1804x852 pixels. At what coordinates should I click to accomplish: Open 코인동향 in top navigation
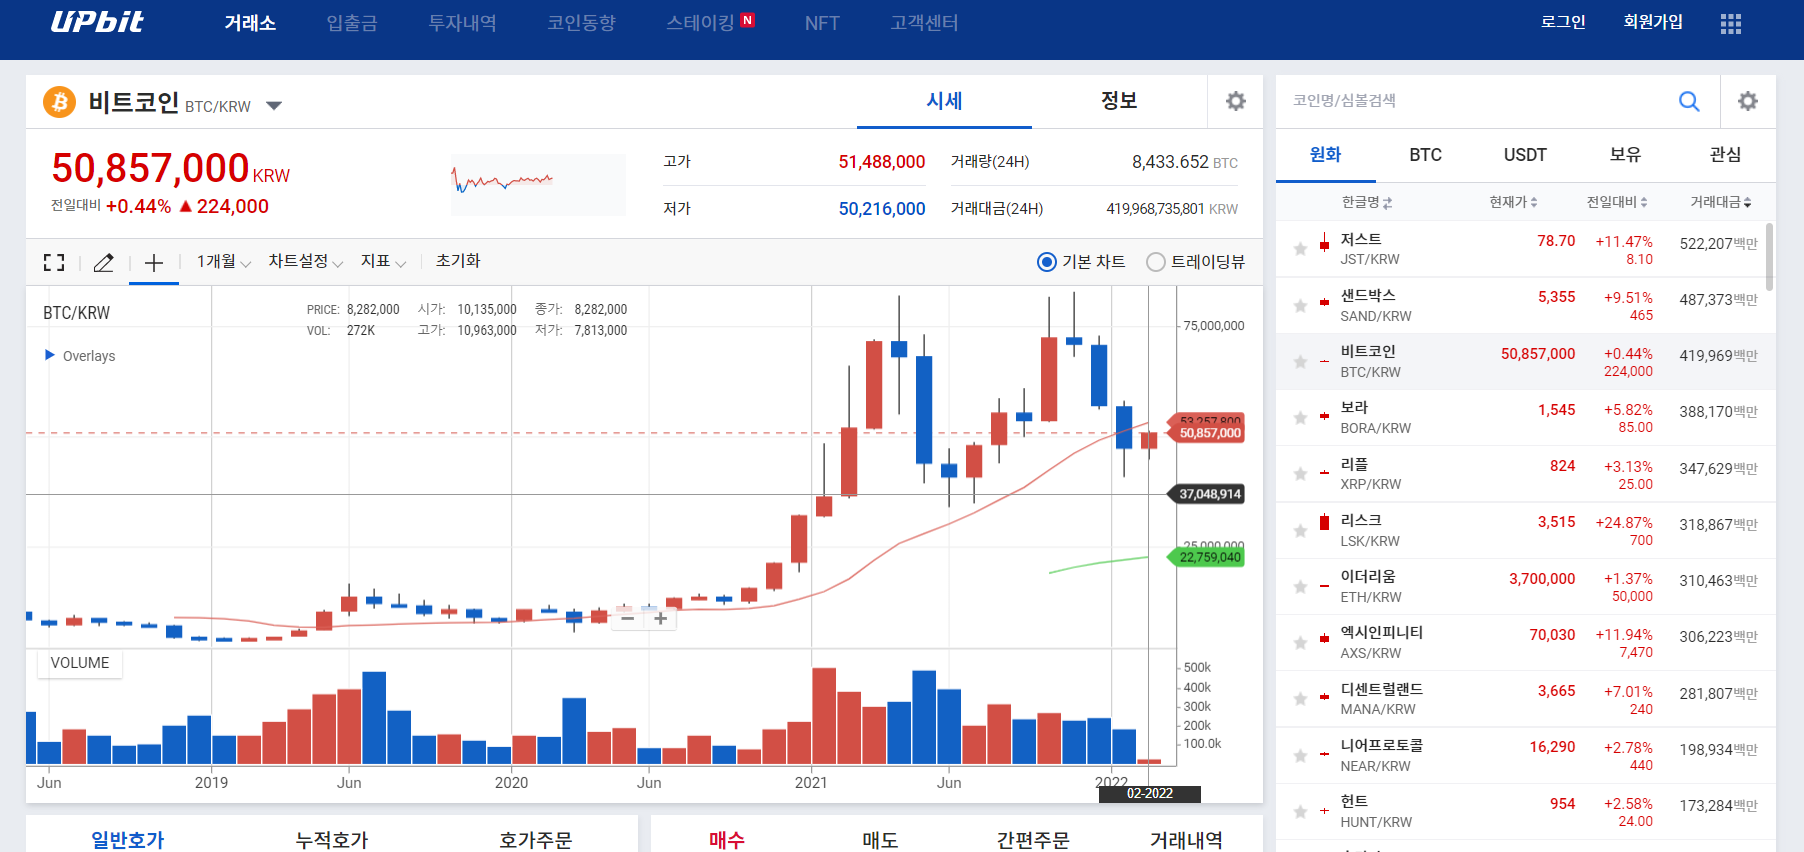581,23
